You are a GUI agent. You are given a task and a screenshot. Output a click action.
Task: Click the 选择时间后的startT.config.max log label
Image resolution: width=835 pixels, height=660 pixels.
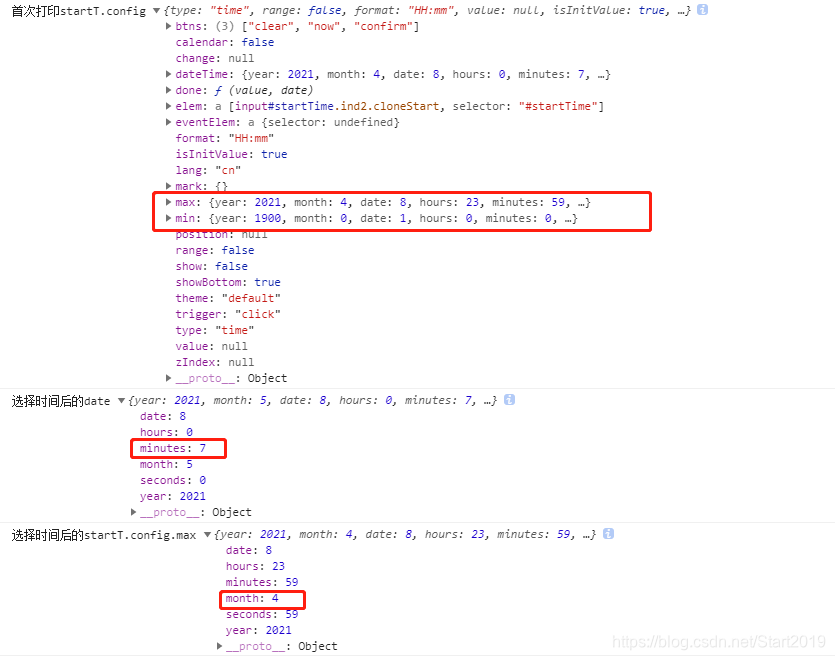[x=104, y=535]
